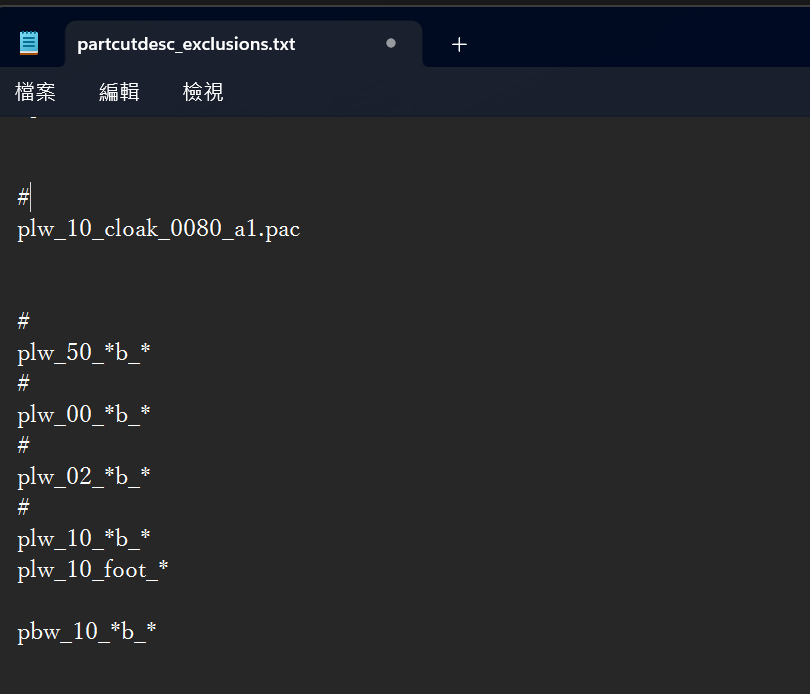The height and width of the screenshot is (694, 810).
Task: Open the 檢視 (View) menu
Action: tap(202, 91)
